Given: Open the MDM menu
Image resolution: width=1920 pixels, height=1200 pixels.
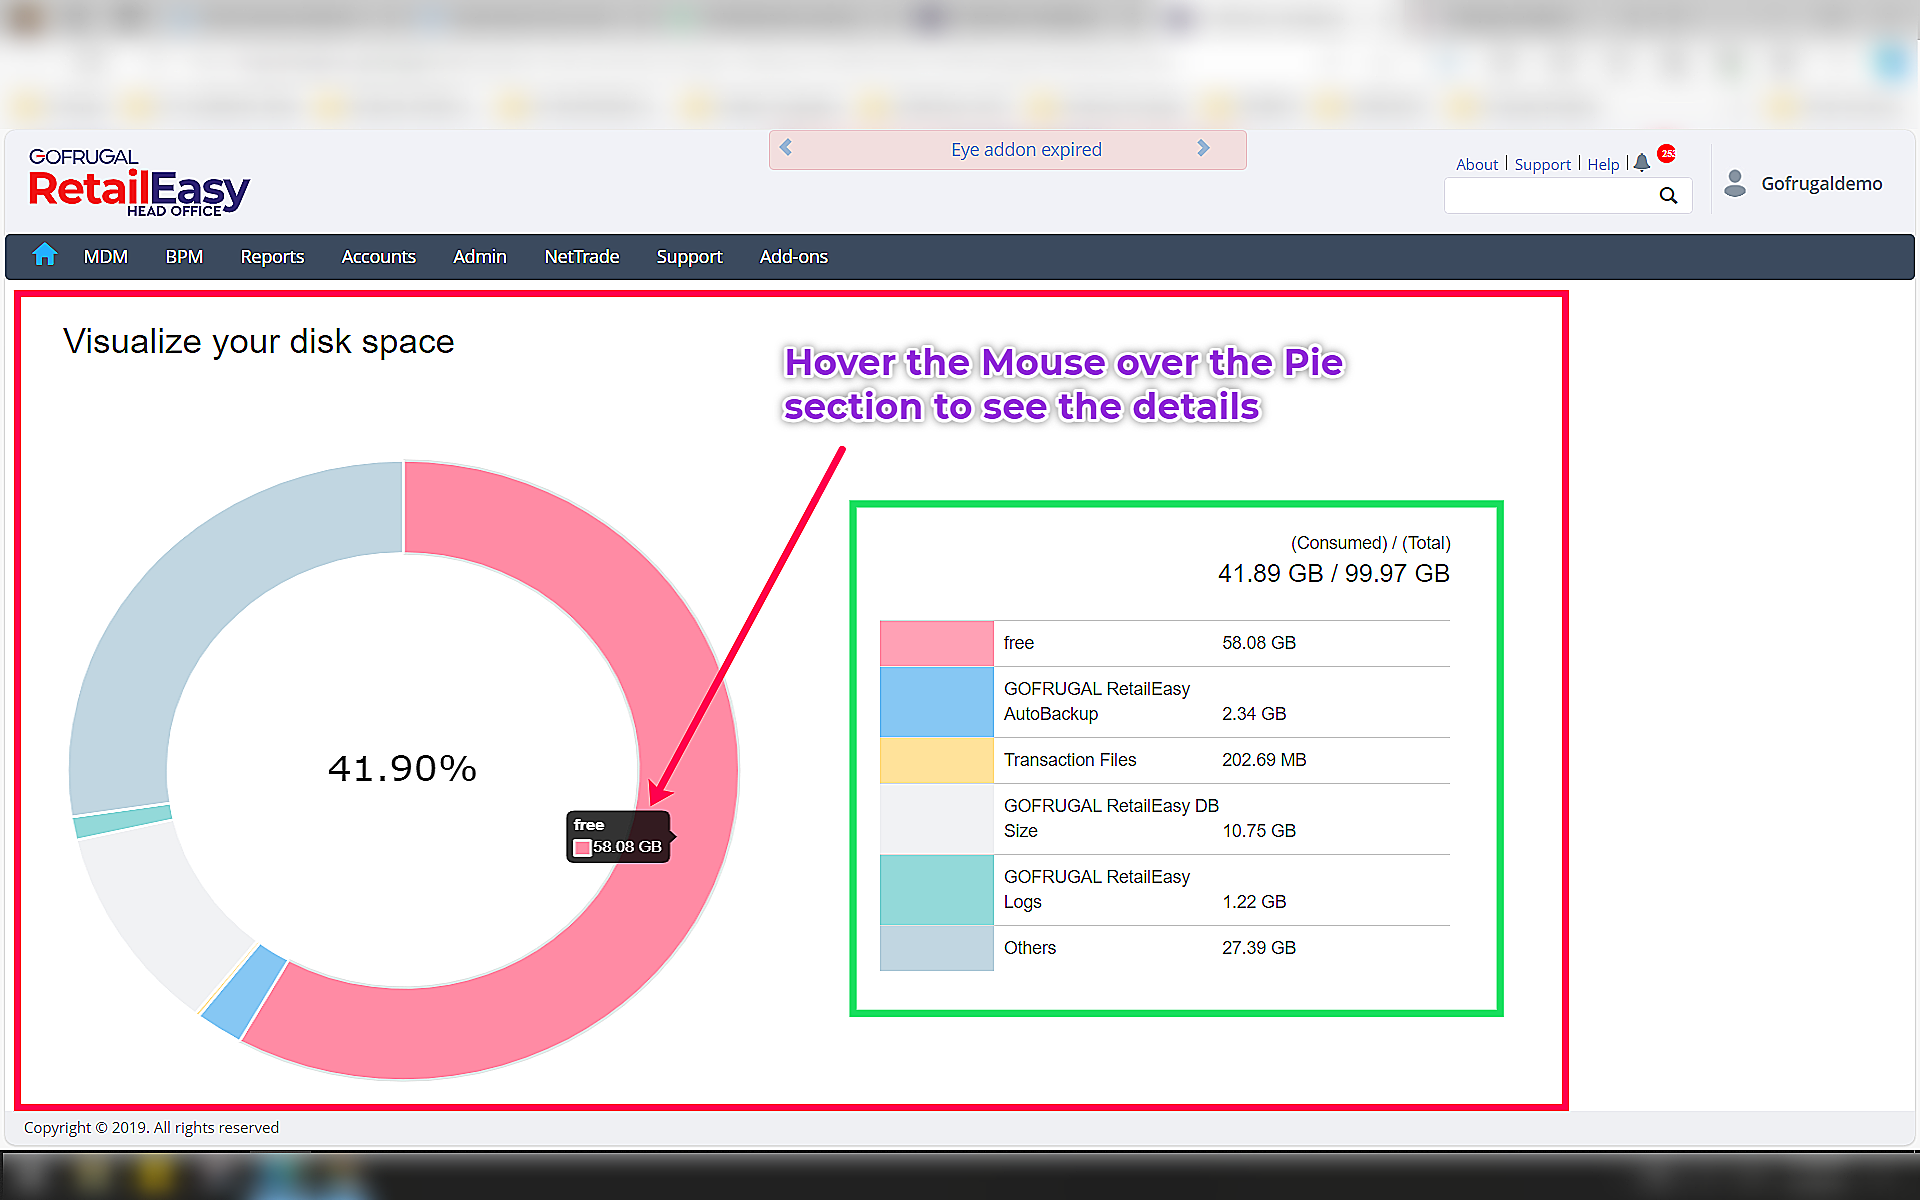Looking at the screenshot, I should (105, 257).
